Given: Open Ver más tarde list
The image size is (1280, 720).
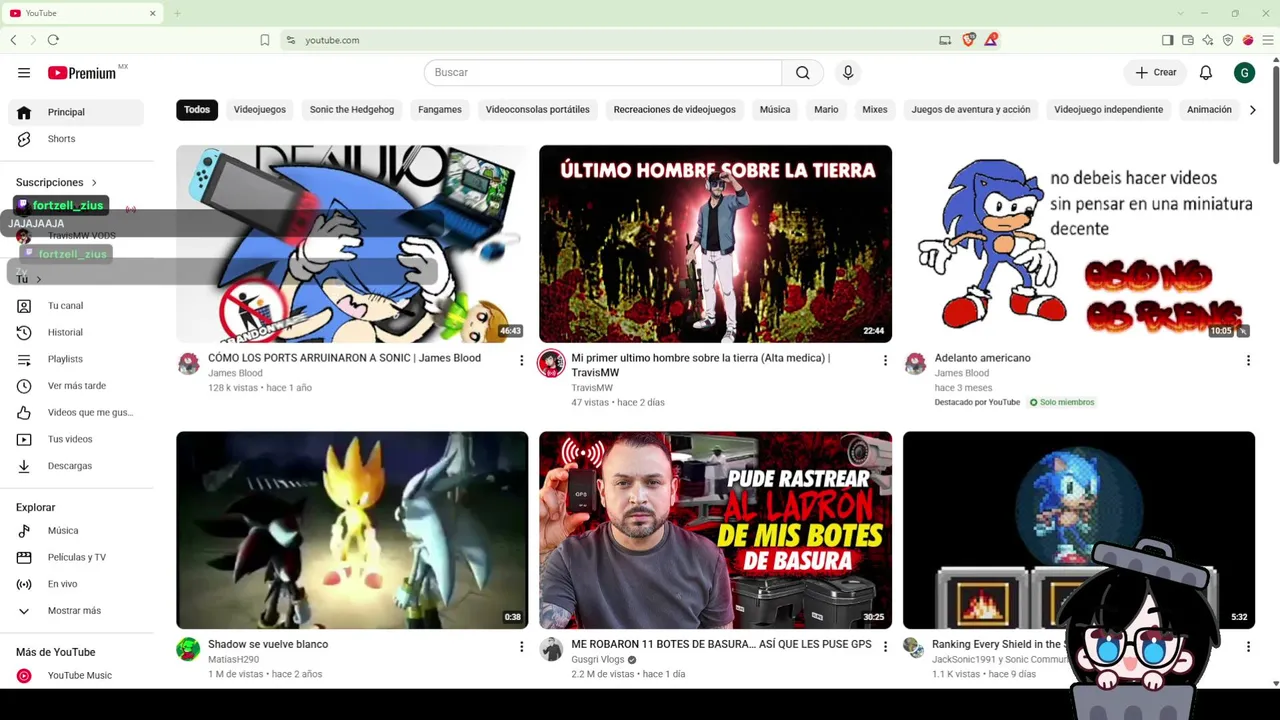Looking at the screenshot, I should tap(76, 386).
